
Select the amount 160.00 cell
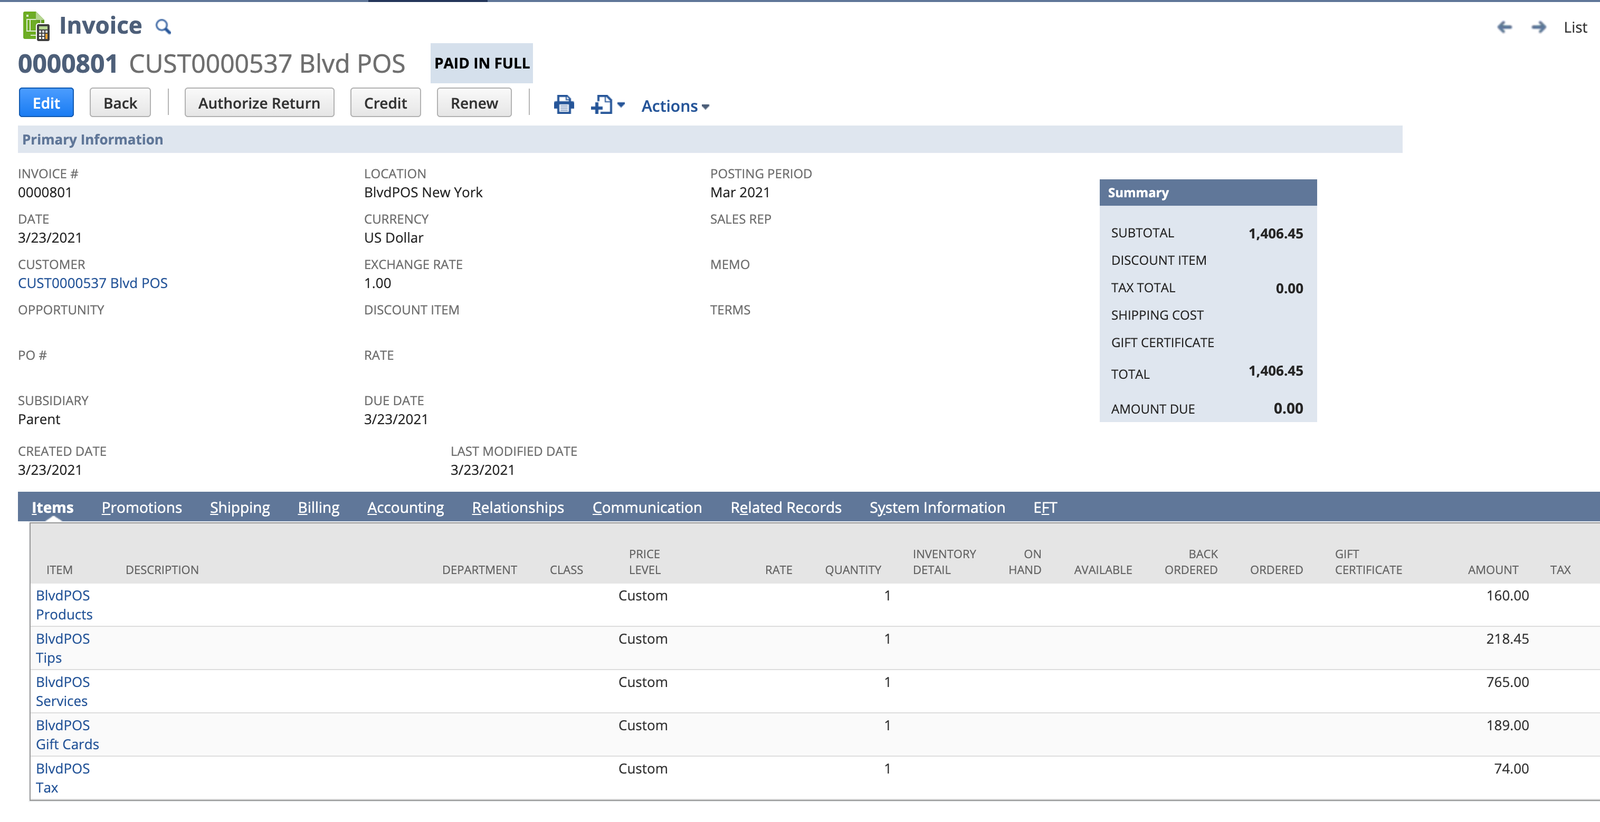click(1507, 596)
